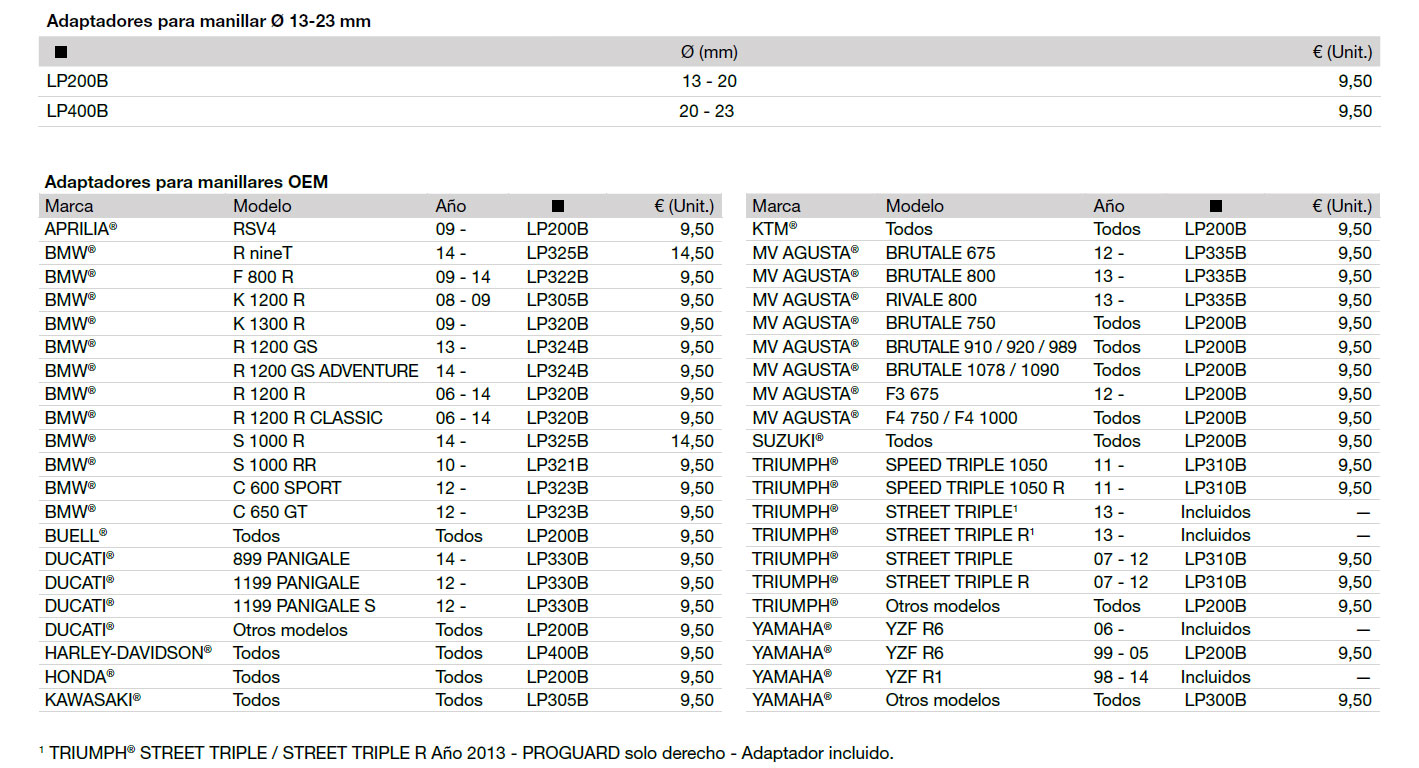Click the black square icon in the Aprilia table header
The height and width of the screenshot is (768, 1419).
(x=558, y=206)
